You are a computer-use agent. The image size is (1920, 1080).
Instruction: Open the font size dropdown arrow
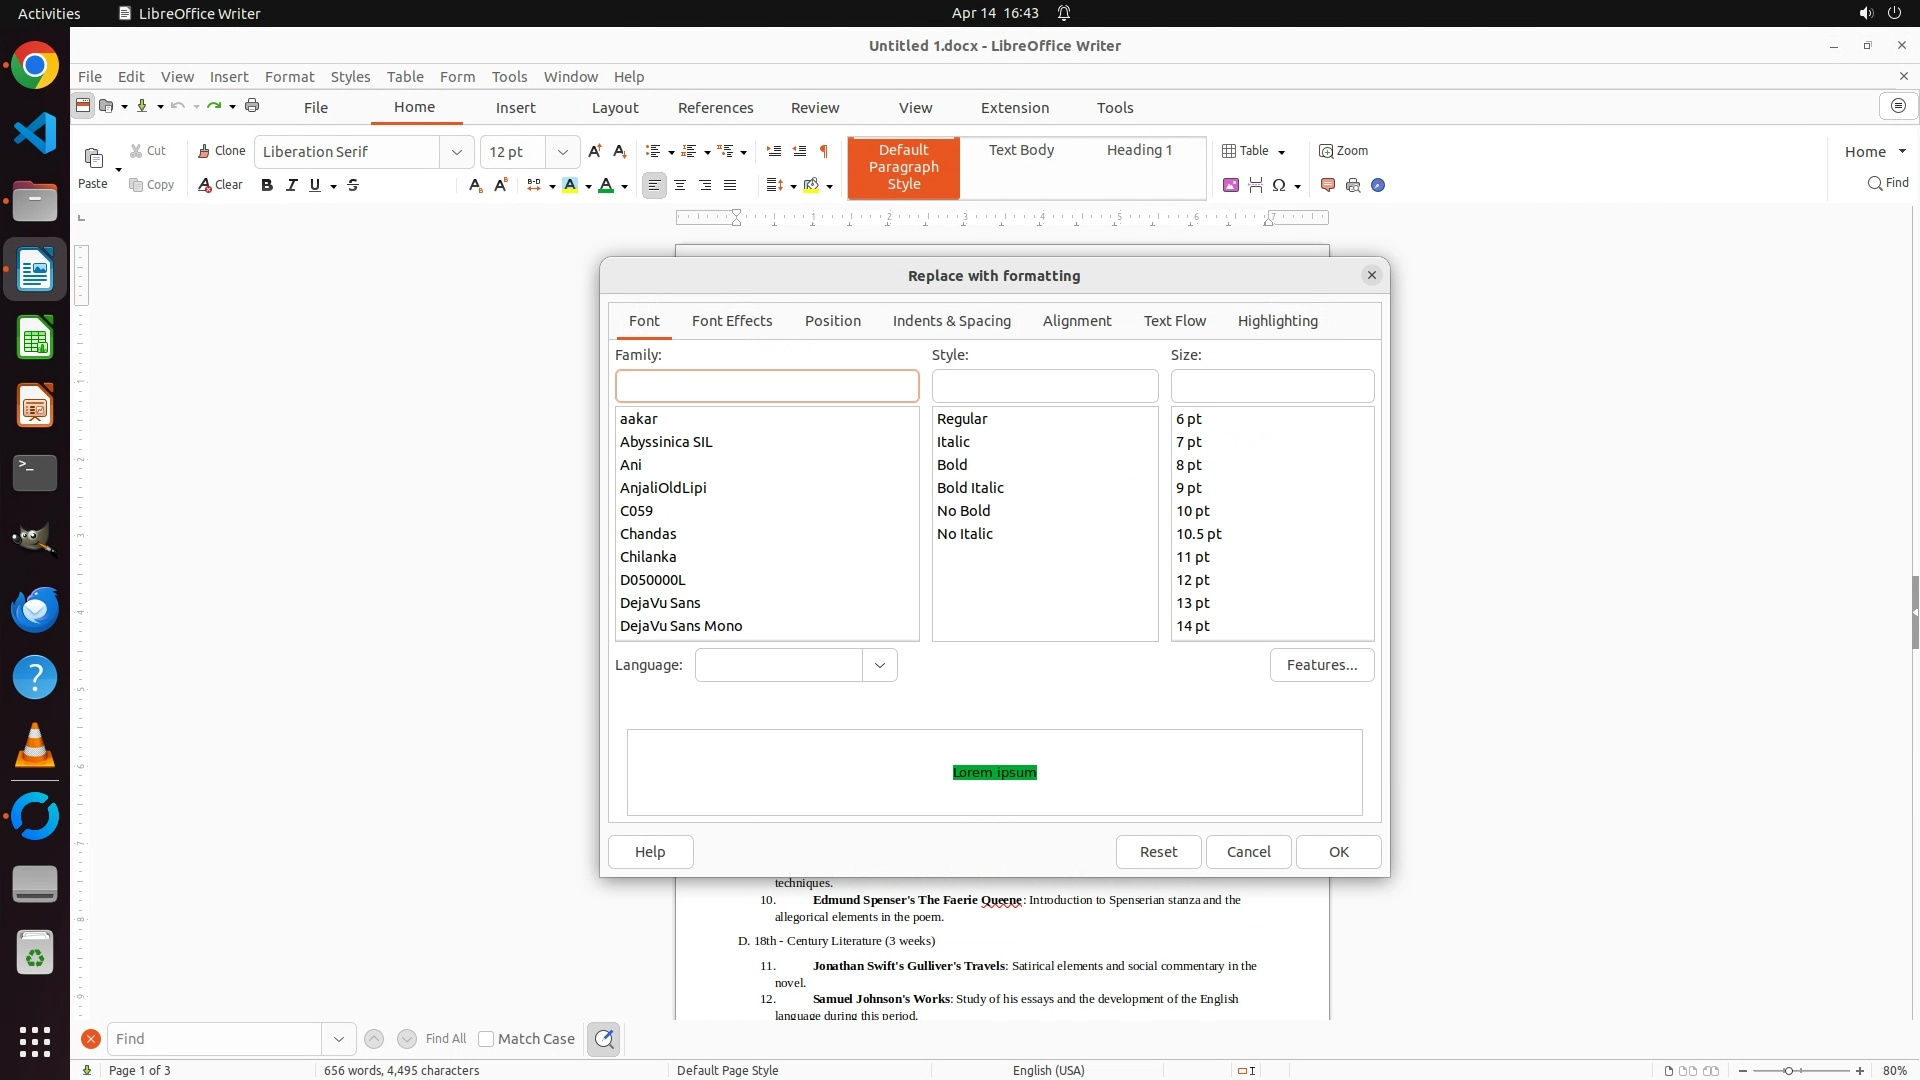tap(563, 152)
